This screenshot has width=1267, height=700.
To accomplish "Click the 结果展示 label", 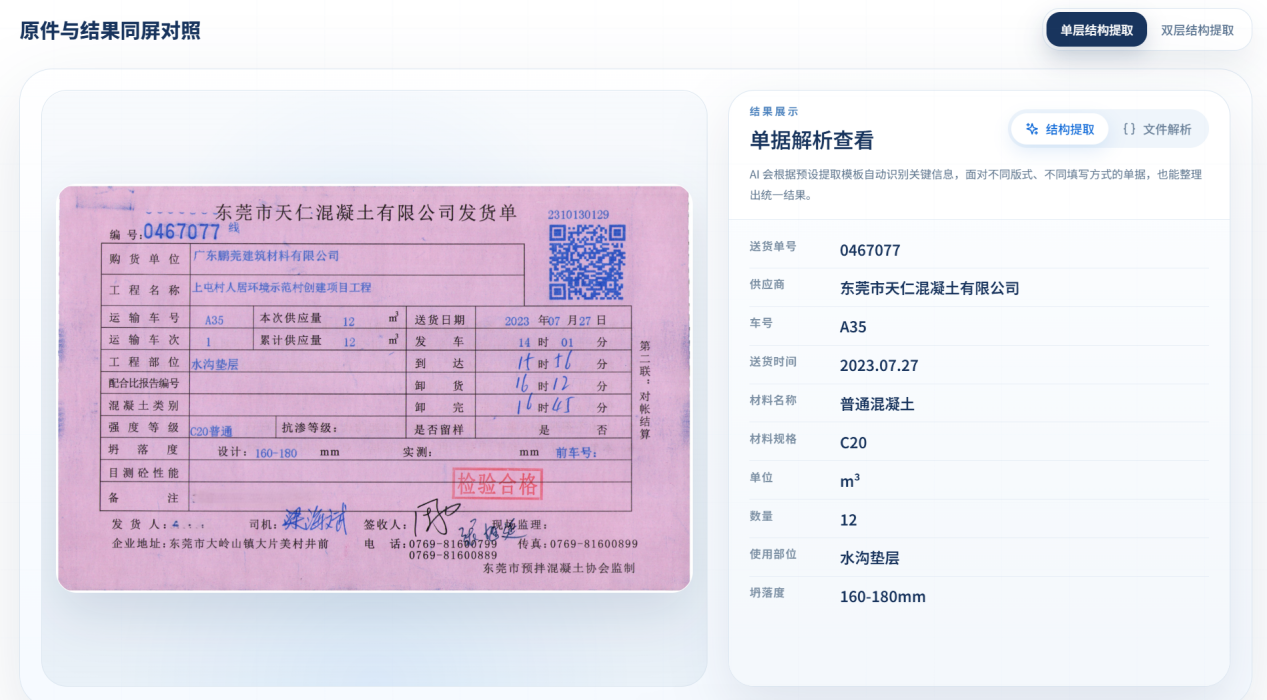I will [774, 112].
